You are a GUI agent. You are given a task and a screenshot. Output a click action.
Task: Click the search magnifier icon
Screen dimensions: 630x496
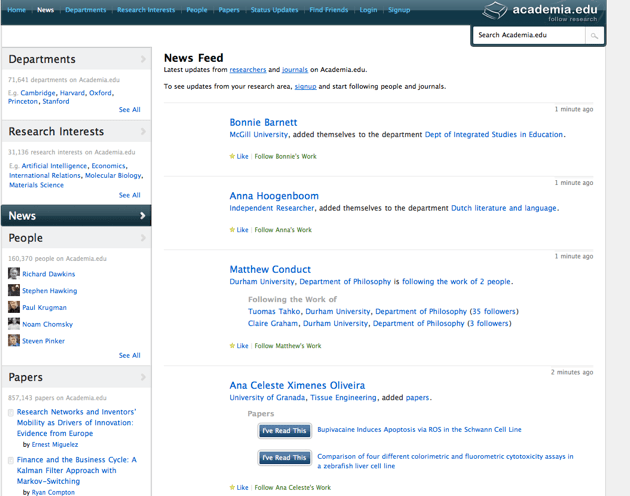point(594,36)
